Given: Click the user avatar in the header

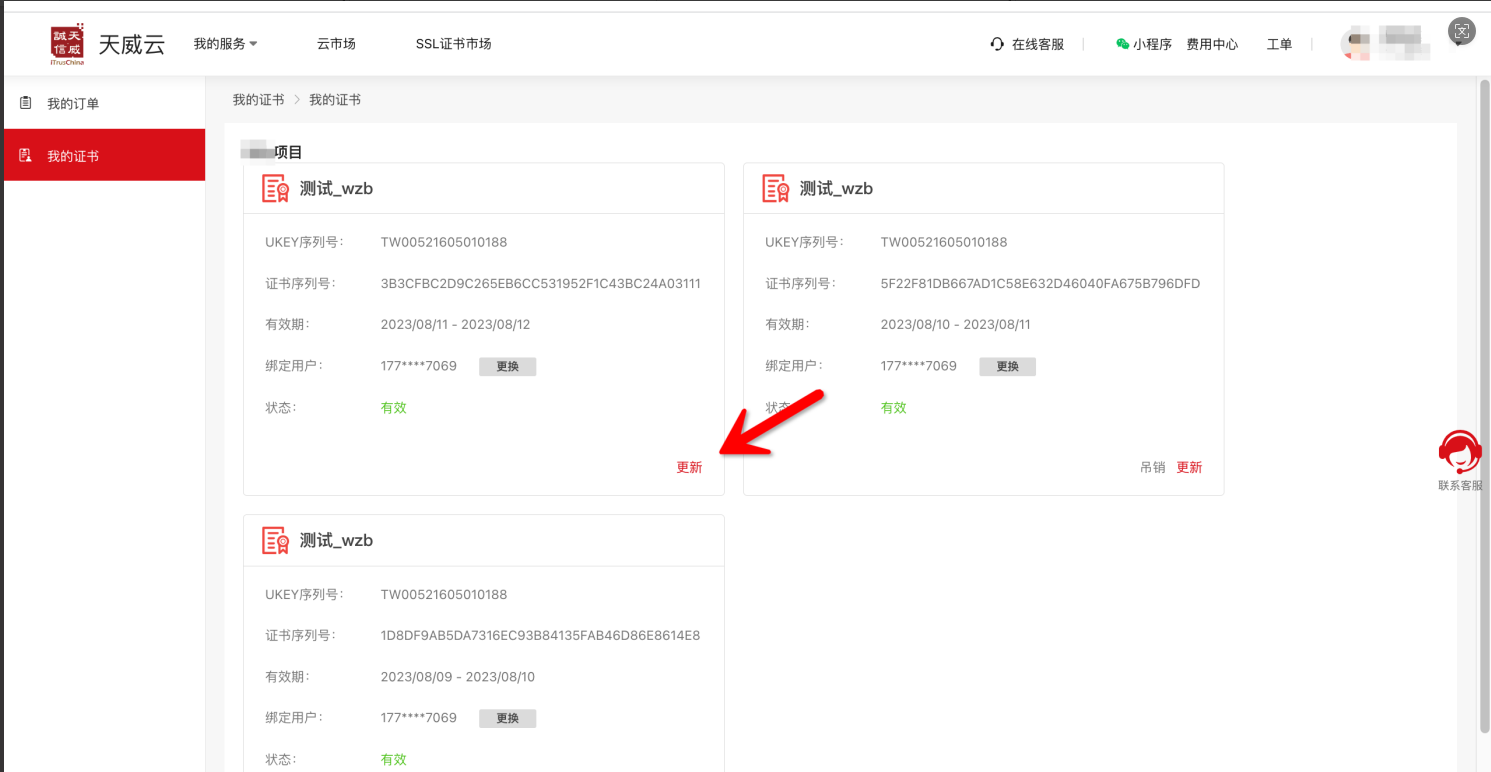Looking at the screenshot, I should [1357, 44].
